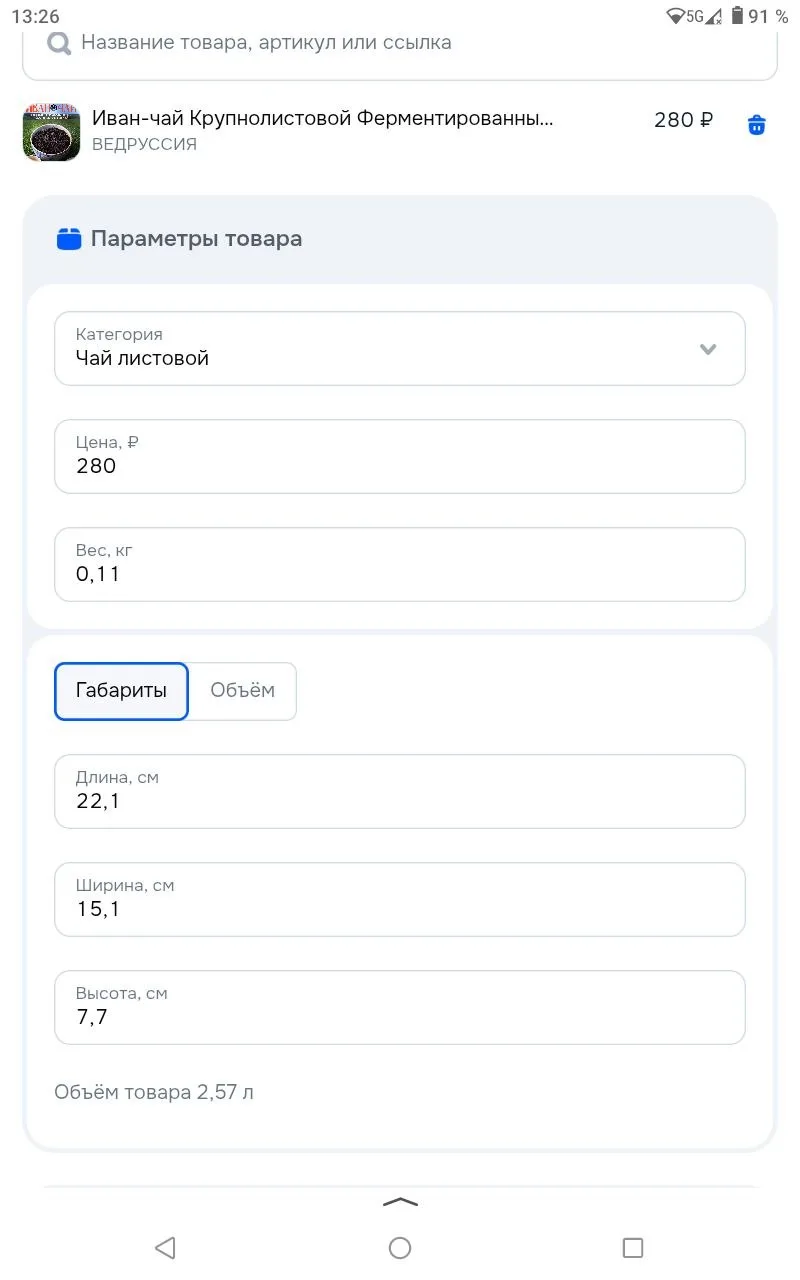800x1280 pixels.
Task: Tap the Wi-Fi status icon
Action: (675, 16)
